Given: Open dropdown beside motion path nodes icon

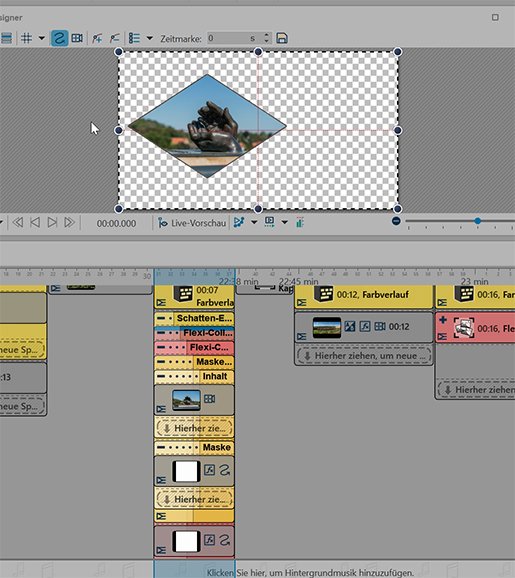Looking at the screenshot, I should tap(254, 222).
